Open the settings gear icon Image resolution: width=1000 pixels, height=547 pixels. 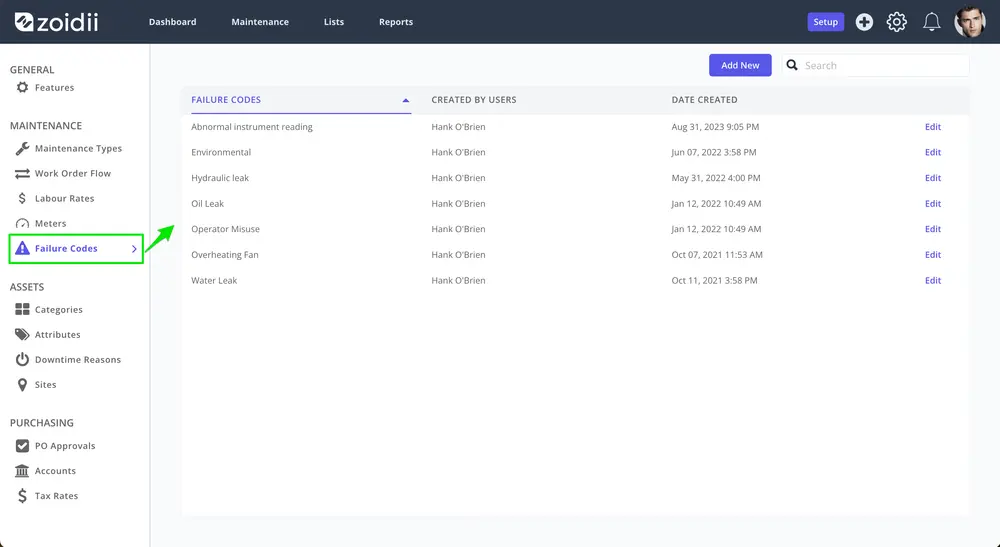click(x=897, y=22)
